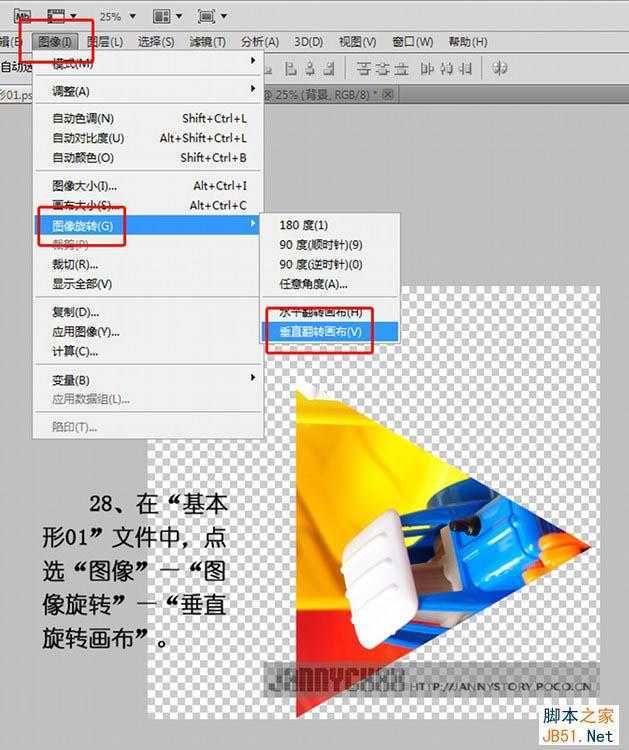This screenshot has height=750, width=629.
Task: Close the 25% (背景, RGB/8) document tab
Action: click(388, 94)
